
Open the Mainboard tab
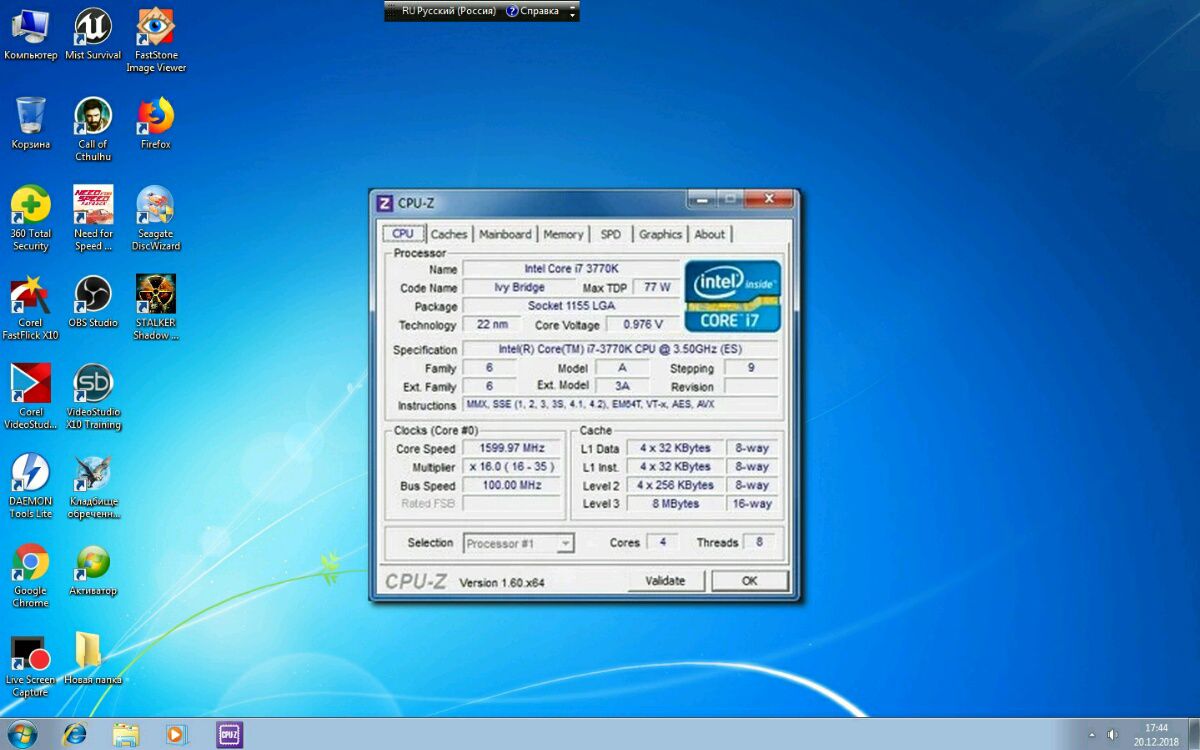click(x=505, y=234)
